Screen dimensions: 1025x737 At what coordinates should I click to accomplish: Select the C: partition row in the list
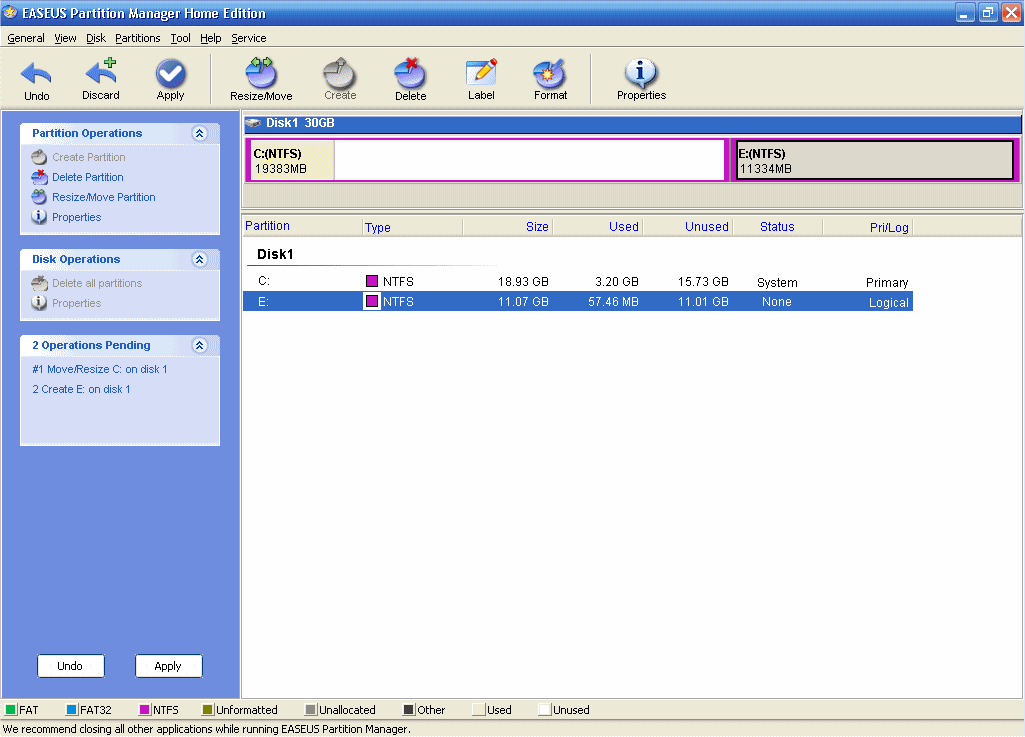pos(578,281)
